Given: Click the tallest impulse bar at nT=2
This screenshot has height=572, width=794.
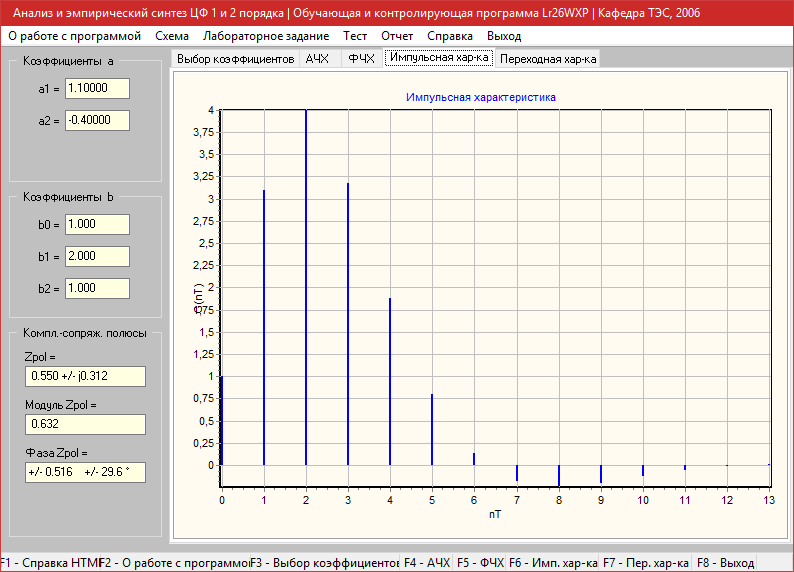Looking at the screenshot, I should tap(306, 288).
